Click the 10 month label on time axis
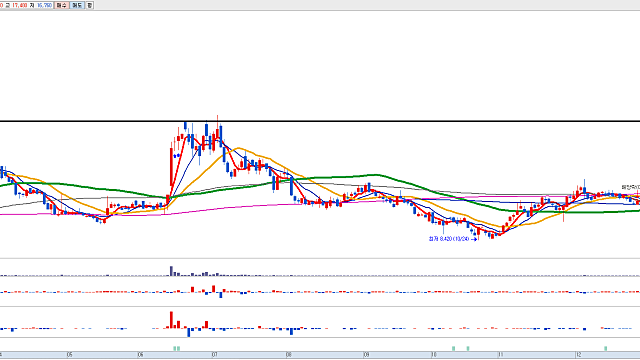 pyautogui.click(x=433, y=355)
